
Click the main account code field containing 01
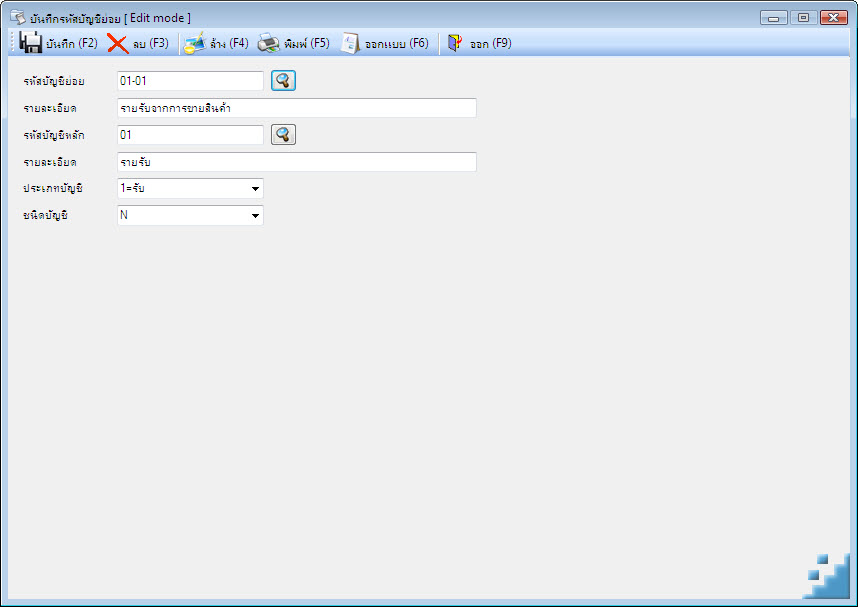click(x=190, y=135)
